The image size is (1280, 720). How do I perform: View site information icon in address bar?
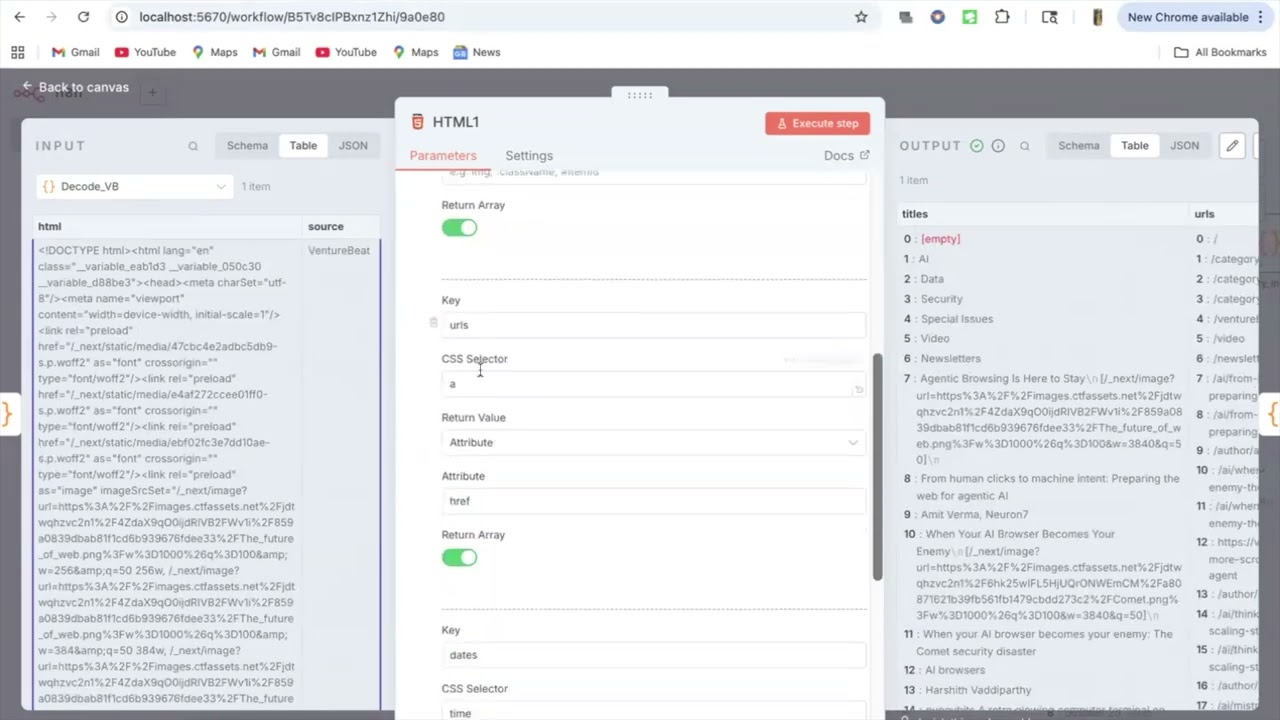pyautogui.click(x=121, y=17)
